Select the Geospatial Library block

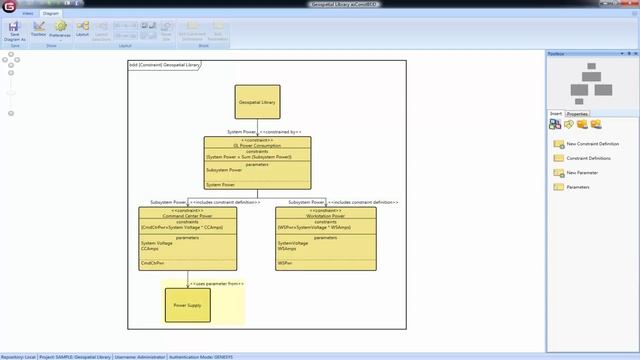coord(258,102)
